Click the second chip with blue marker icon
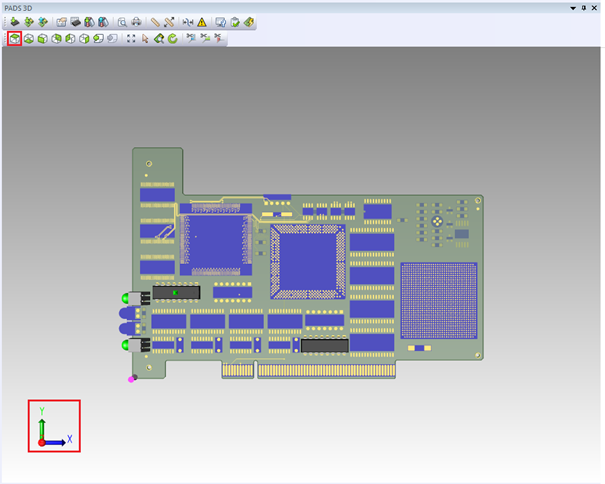Screen dimensions: 605x484 tap(103, 22)
